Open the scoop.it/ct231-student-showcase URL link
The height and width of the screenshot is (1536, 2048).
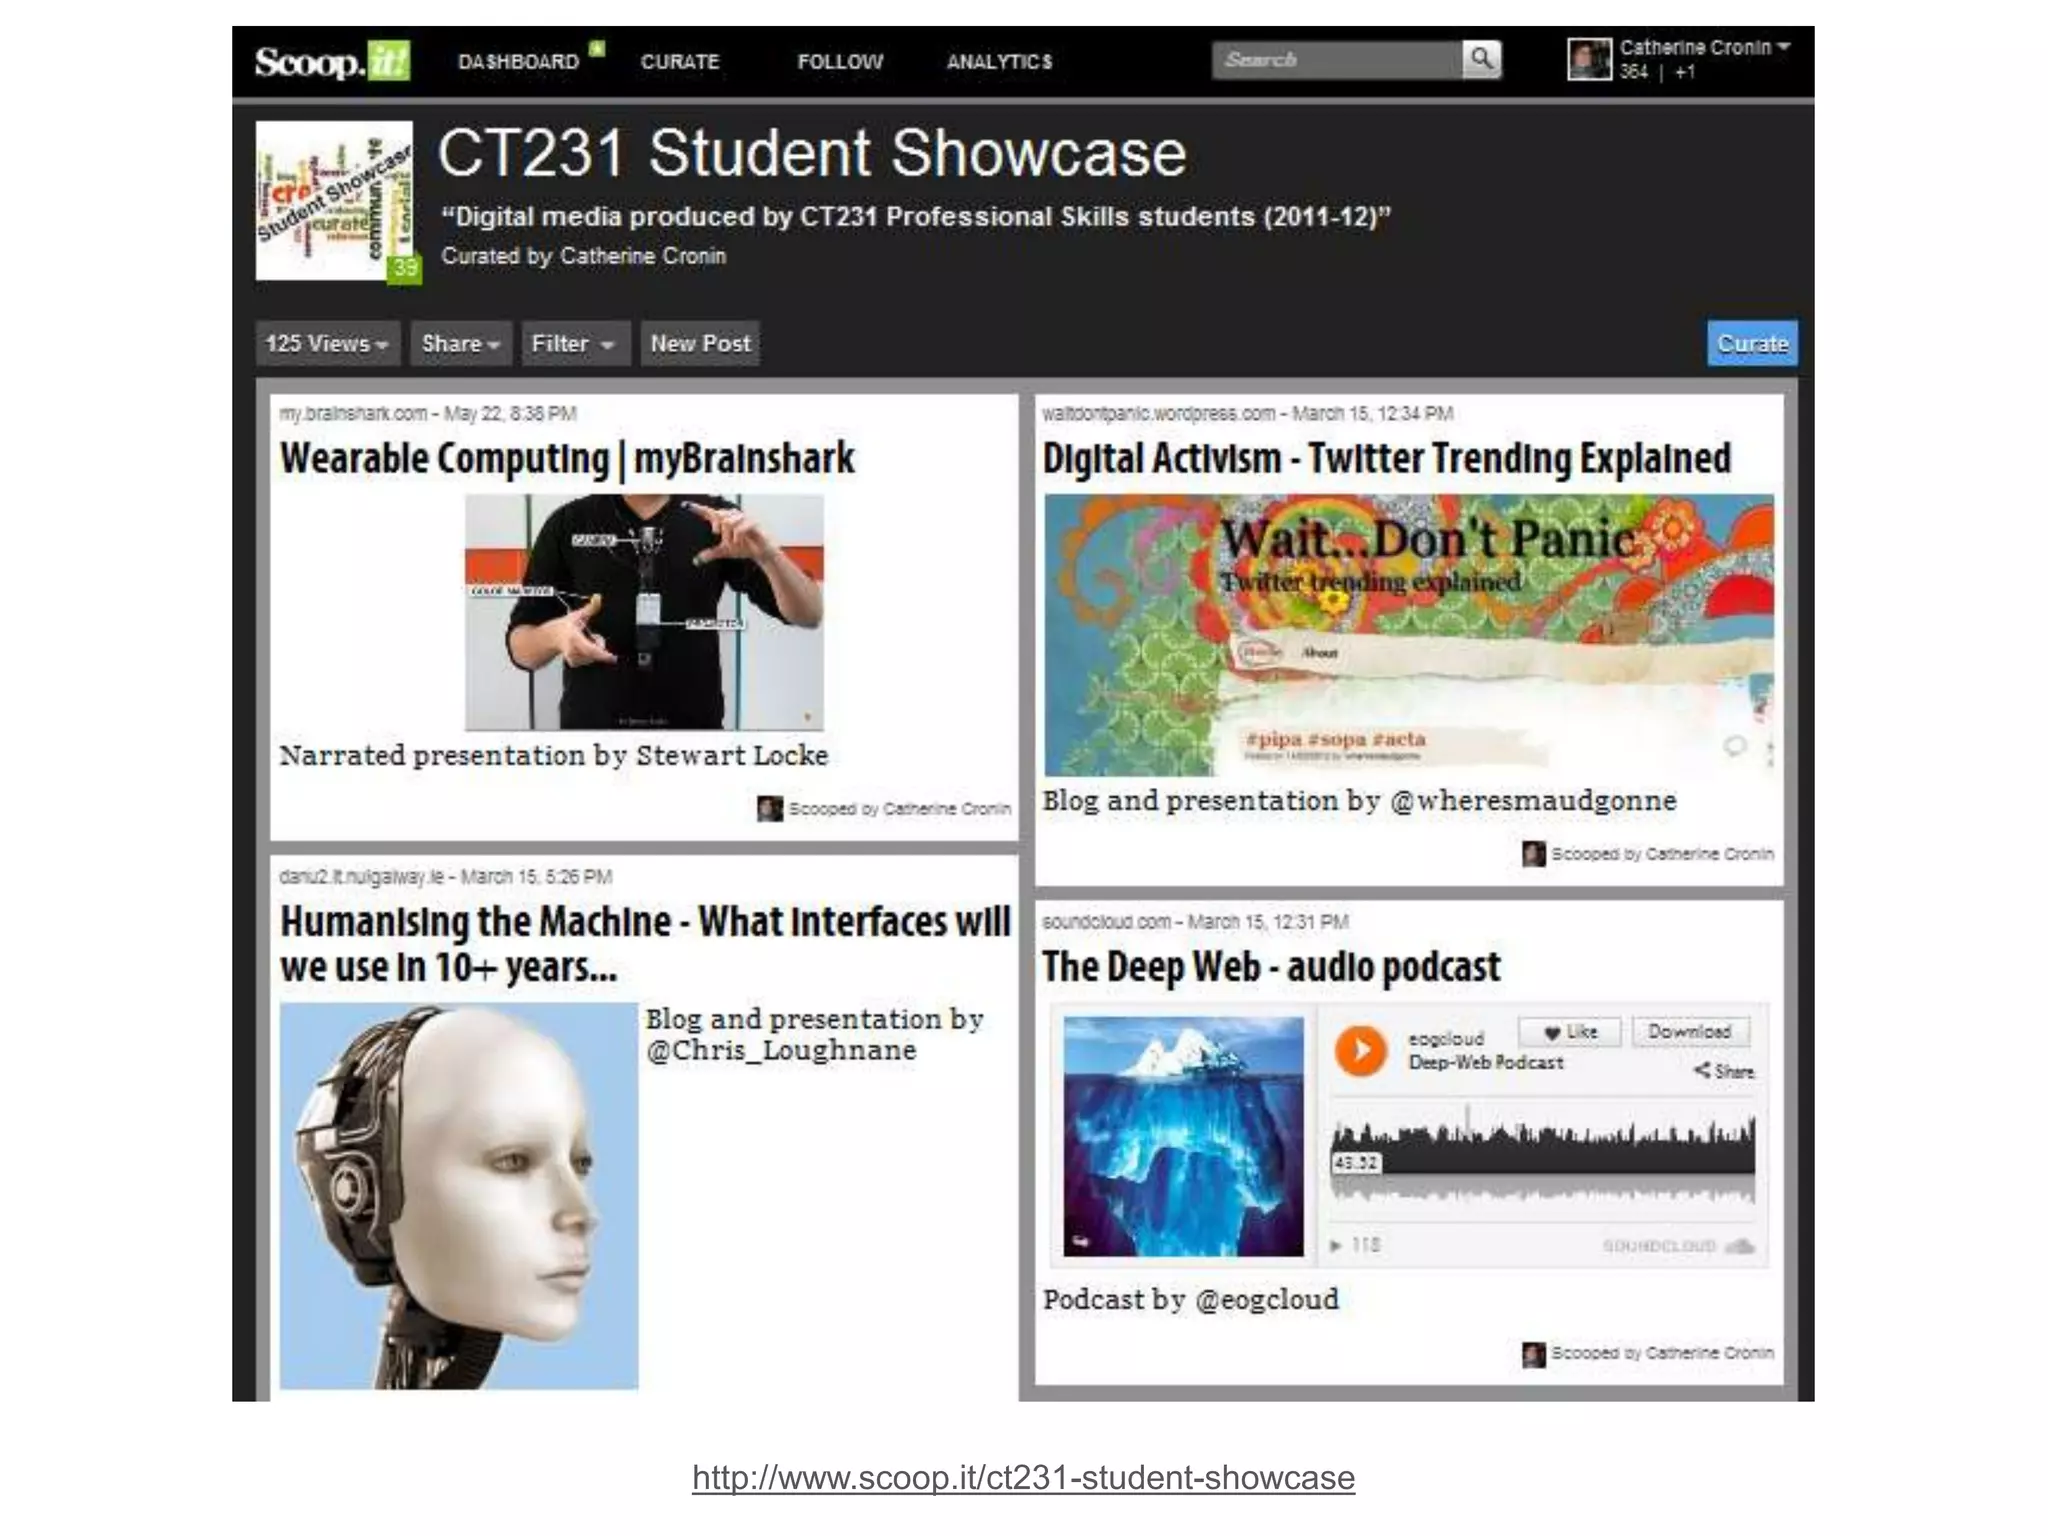coord(1023,1477)
